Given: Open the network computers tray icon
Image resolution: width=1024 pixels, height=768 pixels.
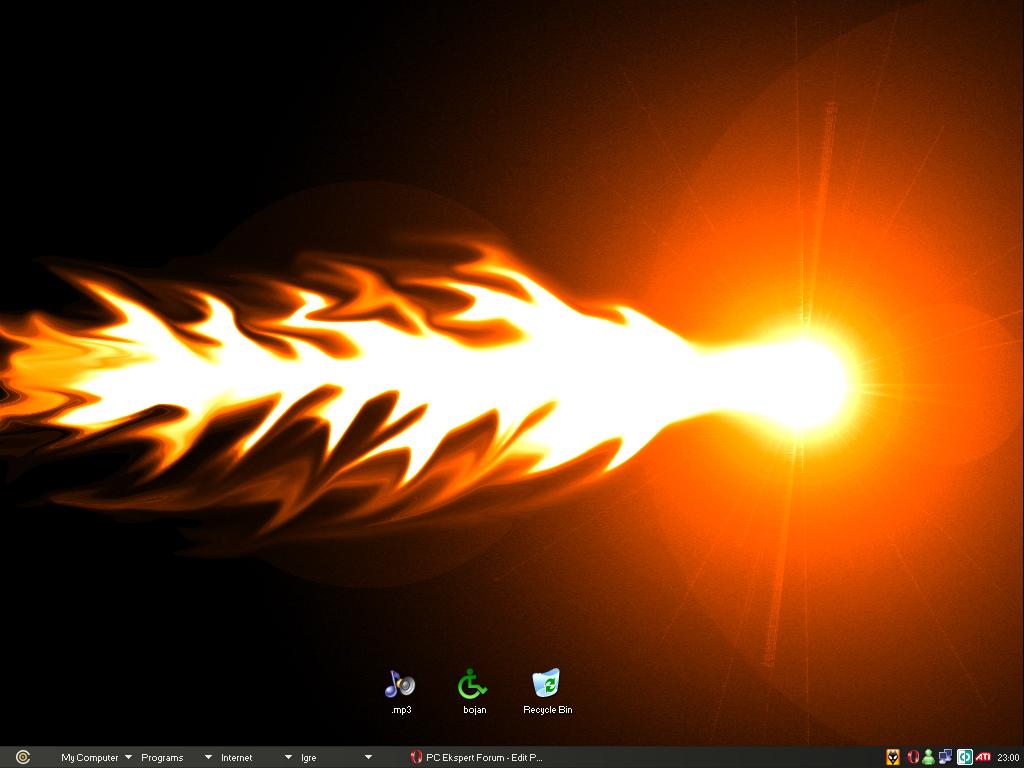Looking at the screenshot, I should click(945, 757).
